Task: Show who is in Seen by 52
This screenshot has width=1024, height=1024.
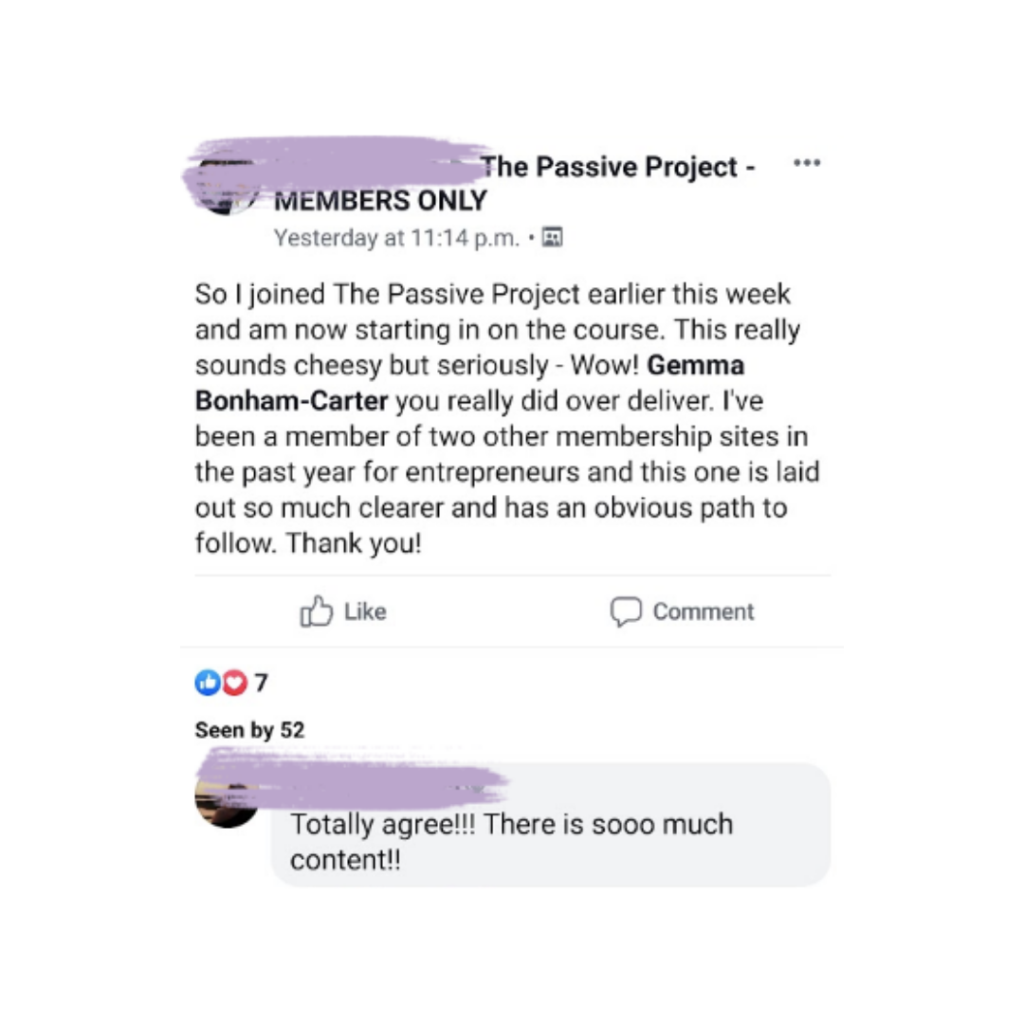Action: [x=249, y=729]
